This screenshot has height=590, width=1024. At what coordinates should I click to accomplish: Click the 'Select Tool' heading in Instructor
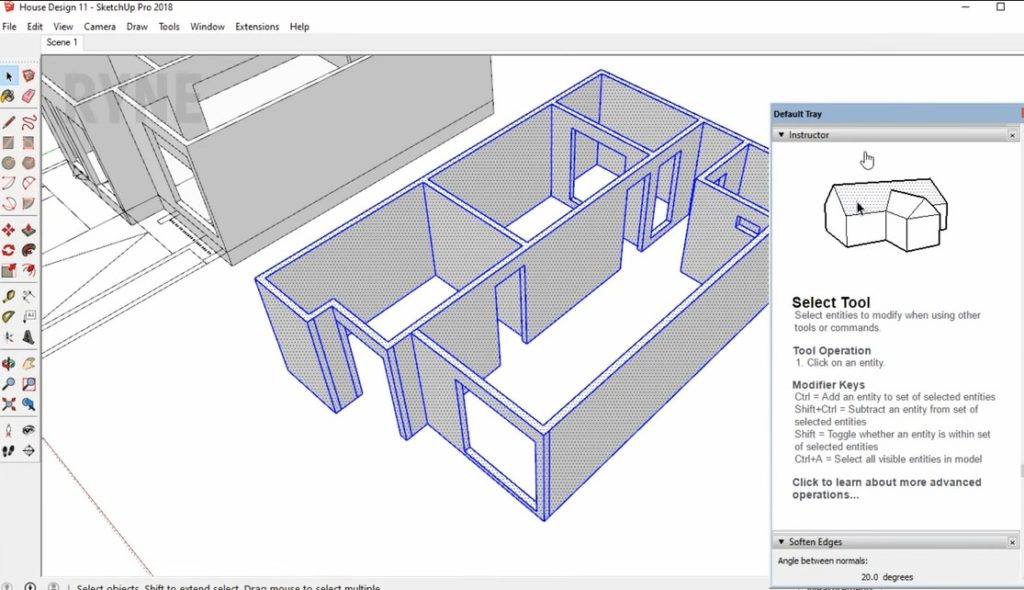[x=831, y=303]
